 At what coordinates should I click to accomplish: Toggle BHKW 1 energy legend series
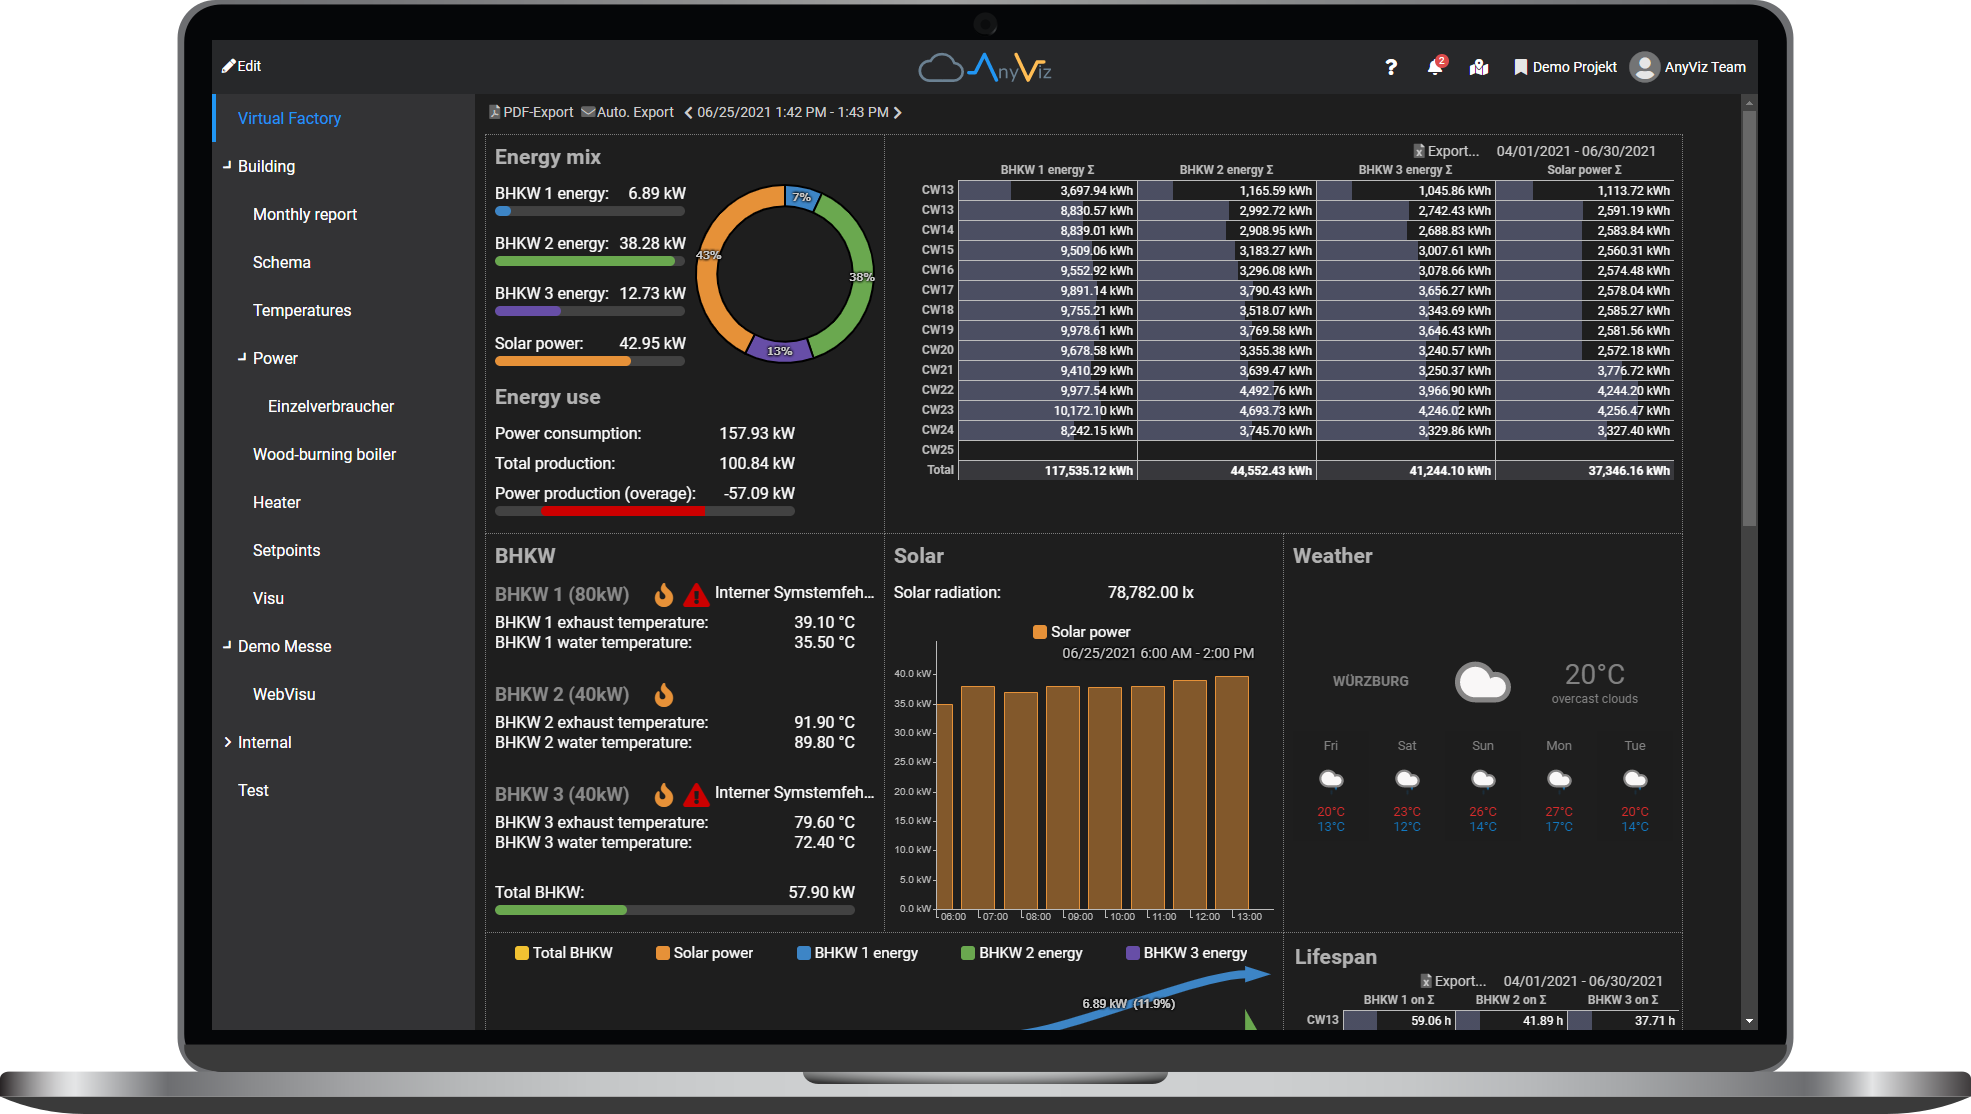point(856,953)
